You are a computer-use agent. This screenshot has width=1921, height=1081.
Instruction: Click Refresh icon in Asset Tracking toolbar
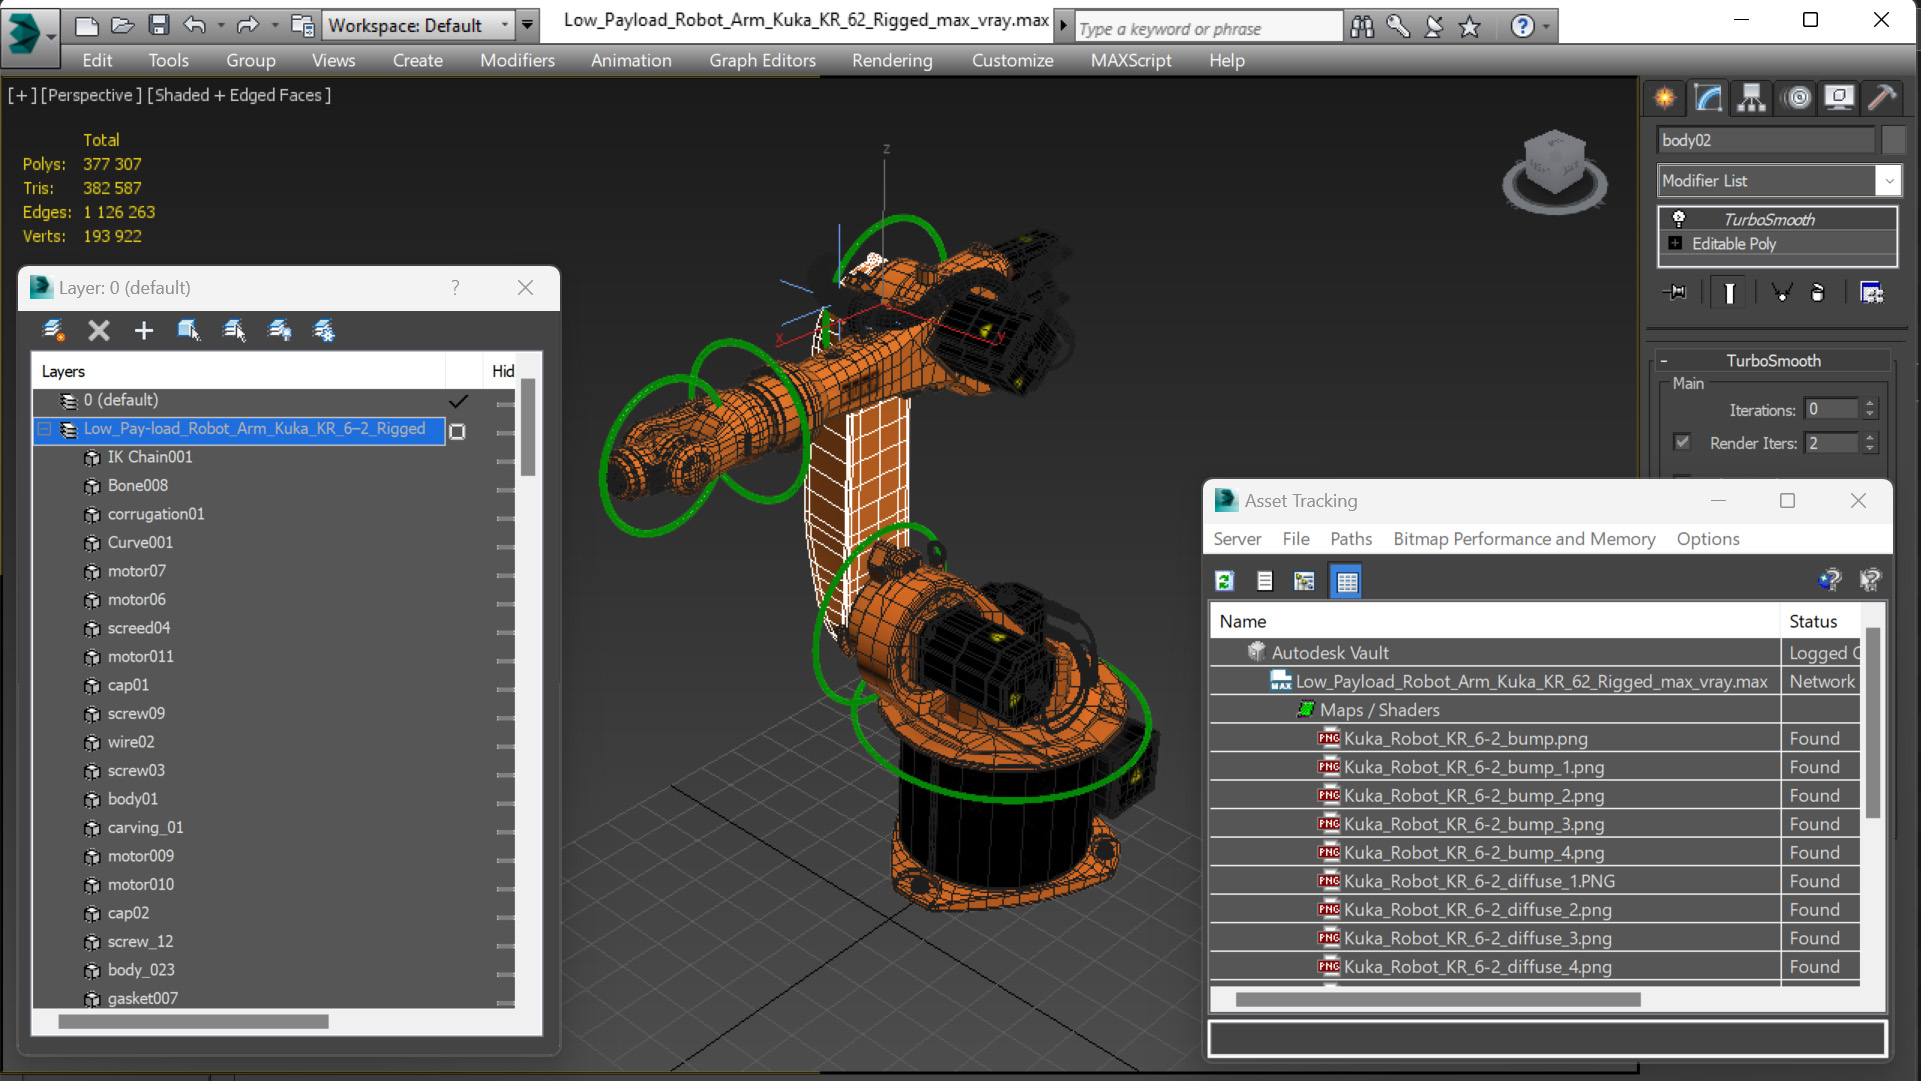click(x=1224, y=581)
